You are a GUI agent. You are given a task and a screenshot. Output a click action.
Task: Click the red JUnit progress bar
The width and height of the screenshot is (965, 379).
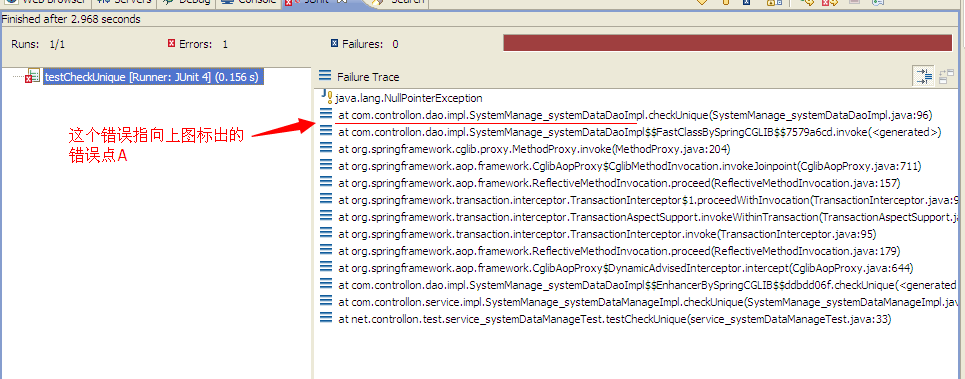(x=727, y=43)
